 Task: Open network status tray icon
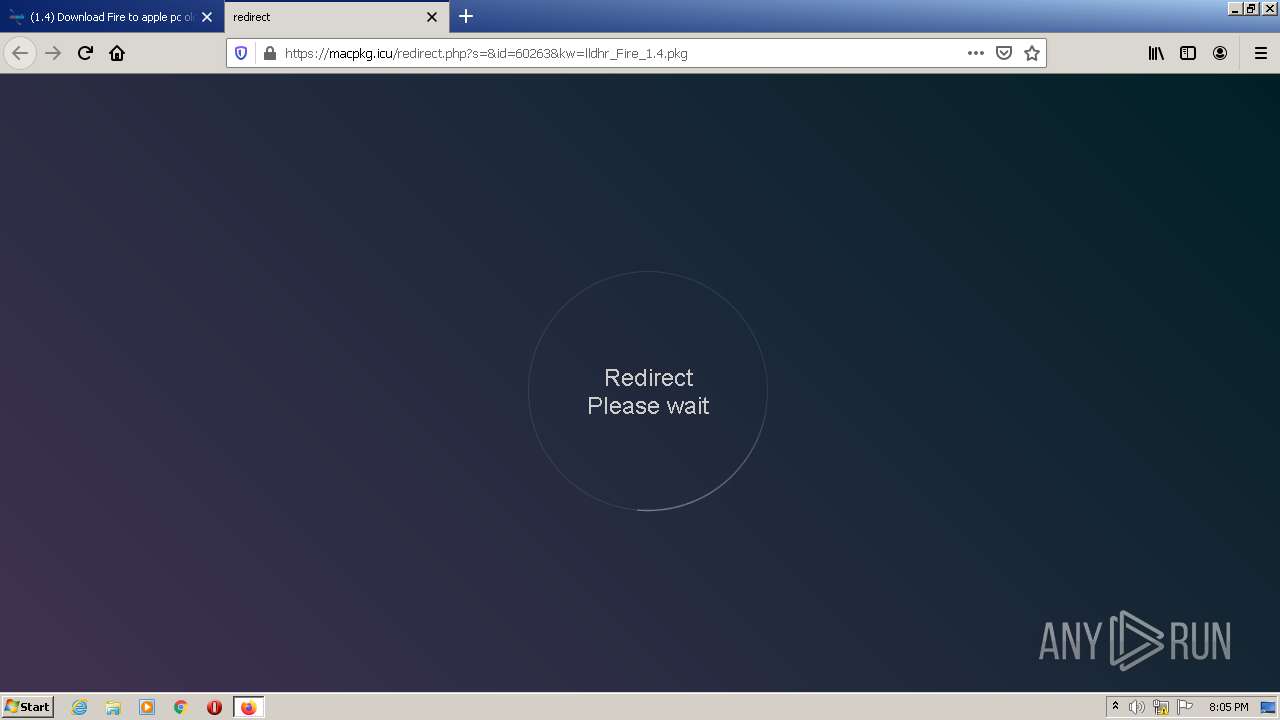click(1161, 707)
